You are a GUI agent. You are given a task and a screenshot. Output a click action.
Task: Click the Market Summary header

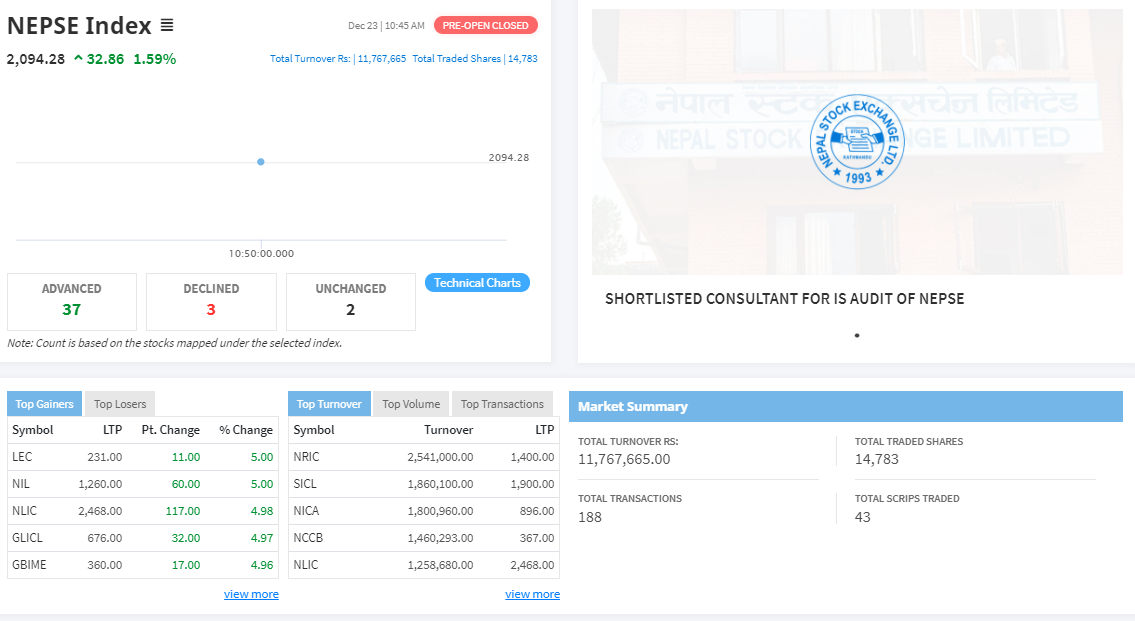(845, 407)
